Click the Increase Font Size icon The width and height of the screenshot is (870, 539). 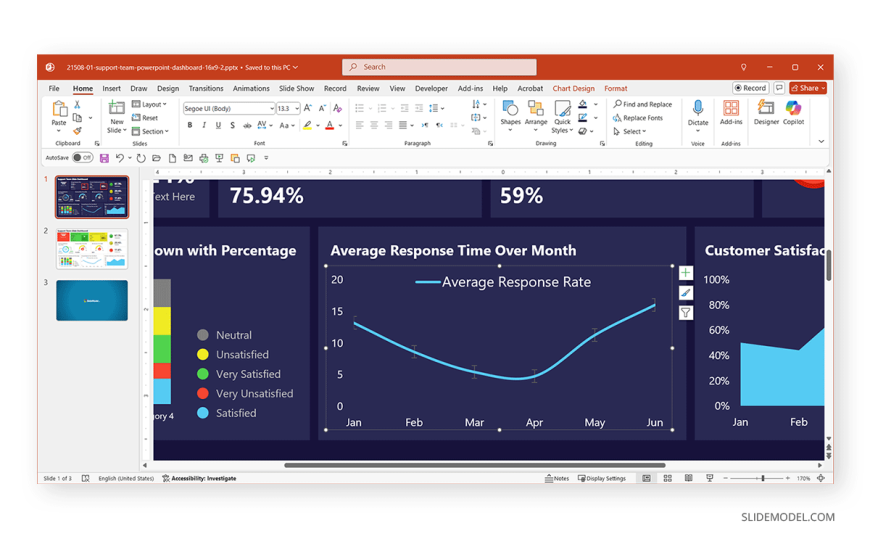307,108
